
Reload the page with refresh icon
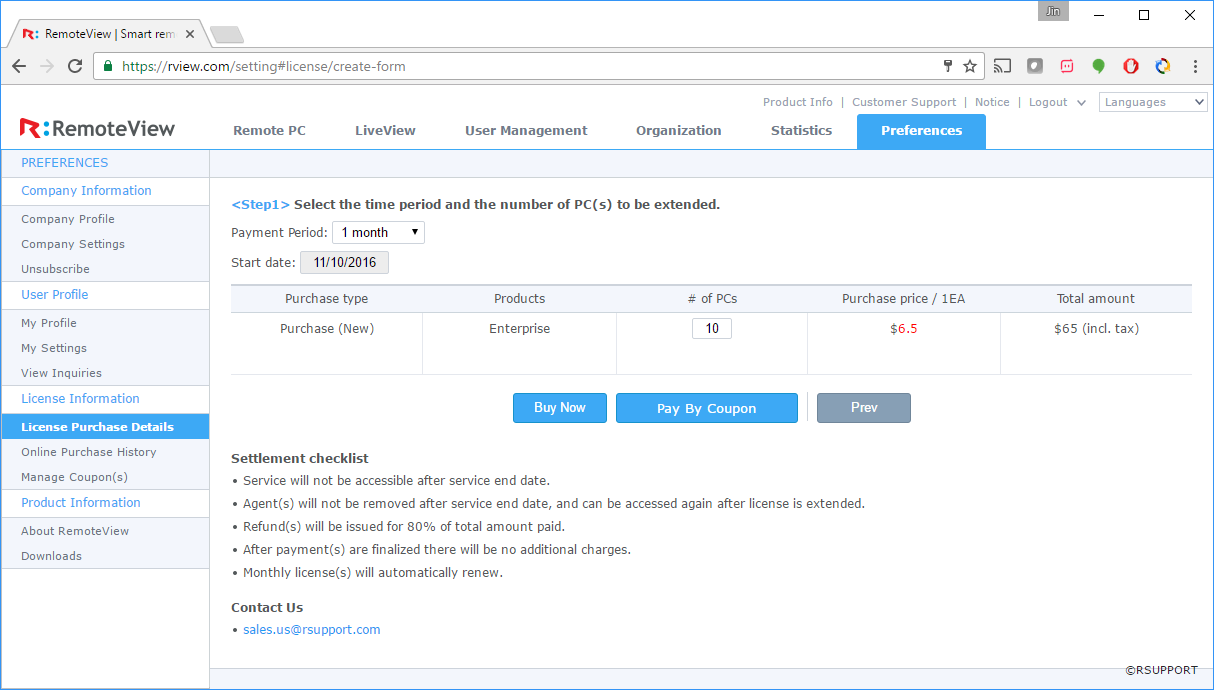coord(75,66)
